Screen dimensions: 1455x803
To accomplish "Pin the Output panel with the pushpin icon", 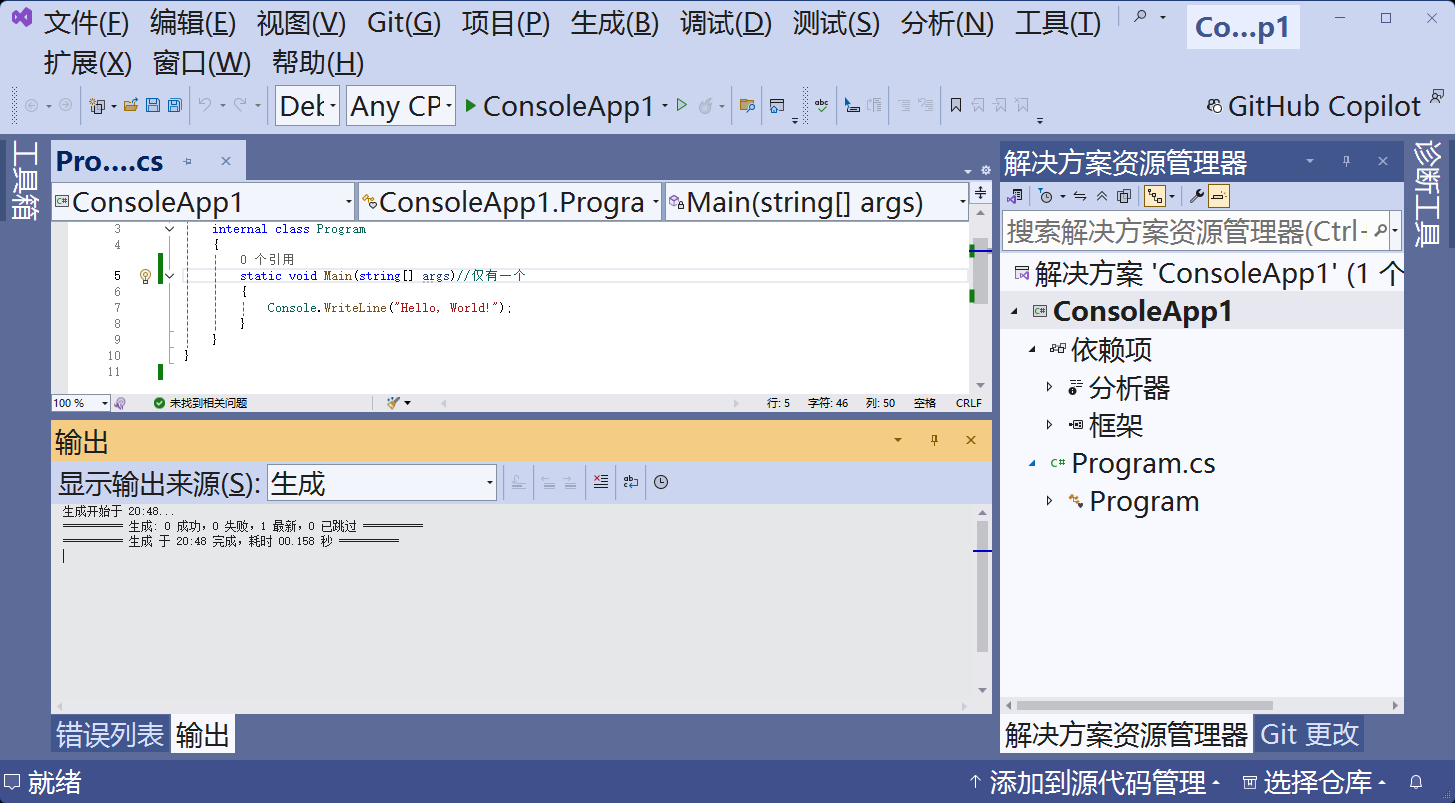I will click(935, 440).
